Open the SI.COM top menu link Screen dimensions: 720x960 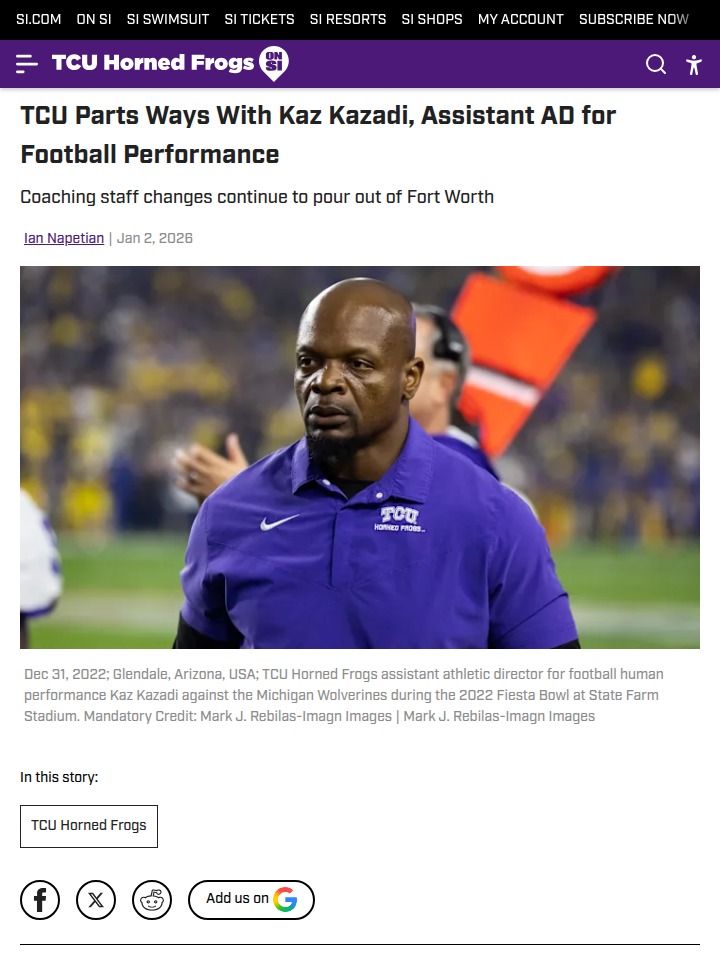[39, 19]
